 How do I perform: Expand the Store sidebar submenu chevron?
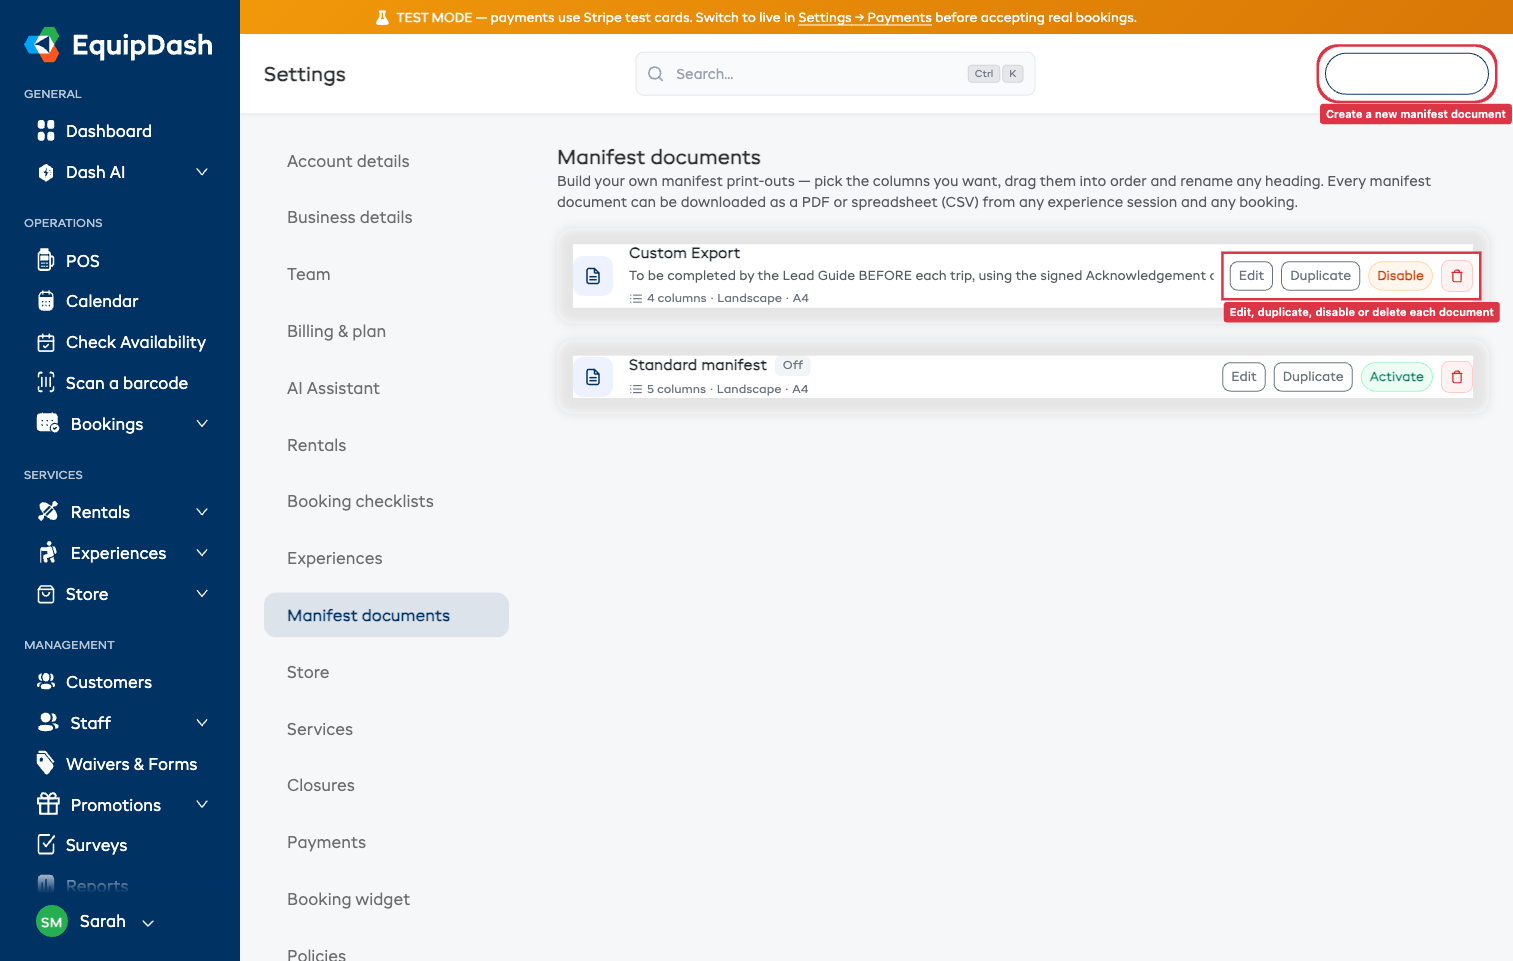[202, 594]
